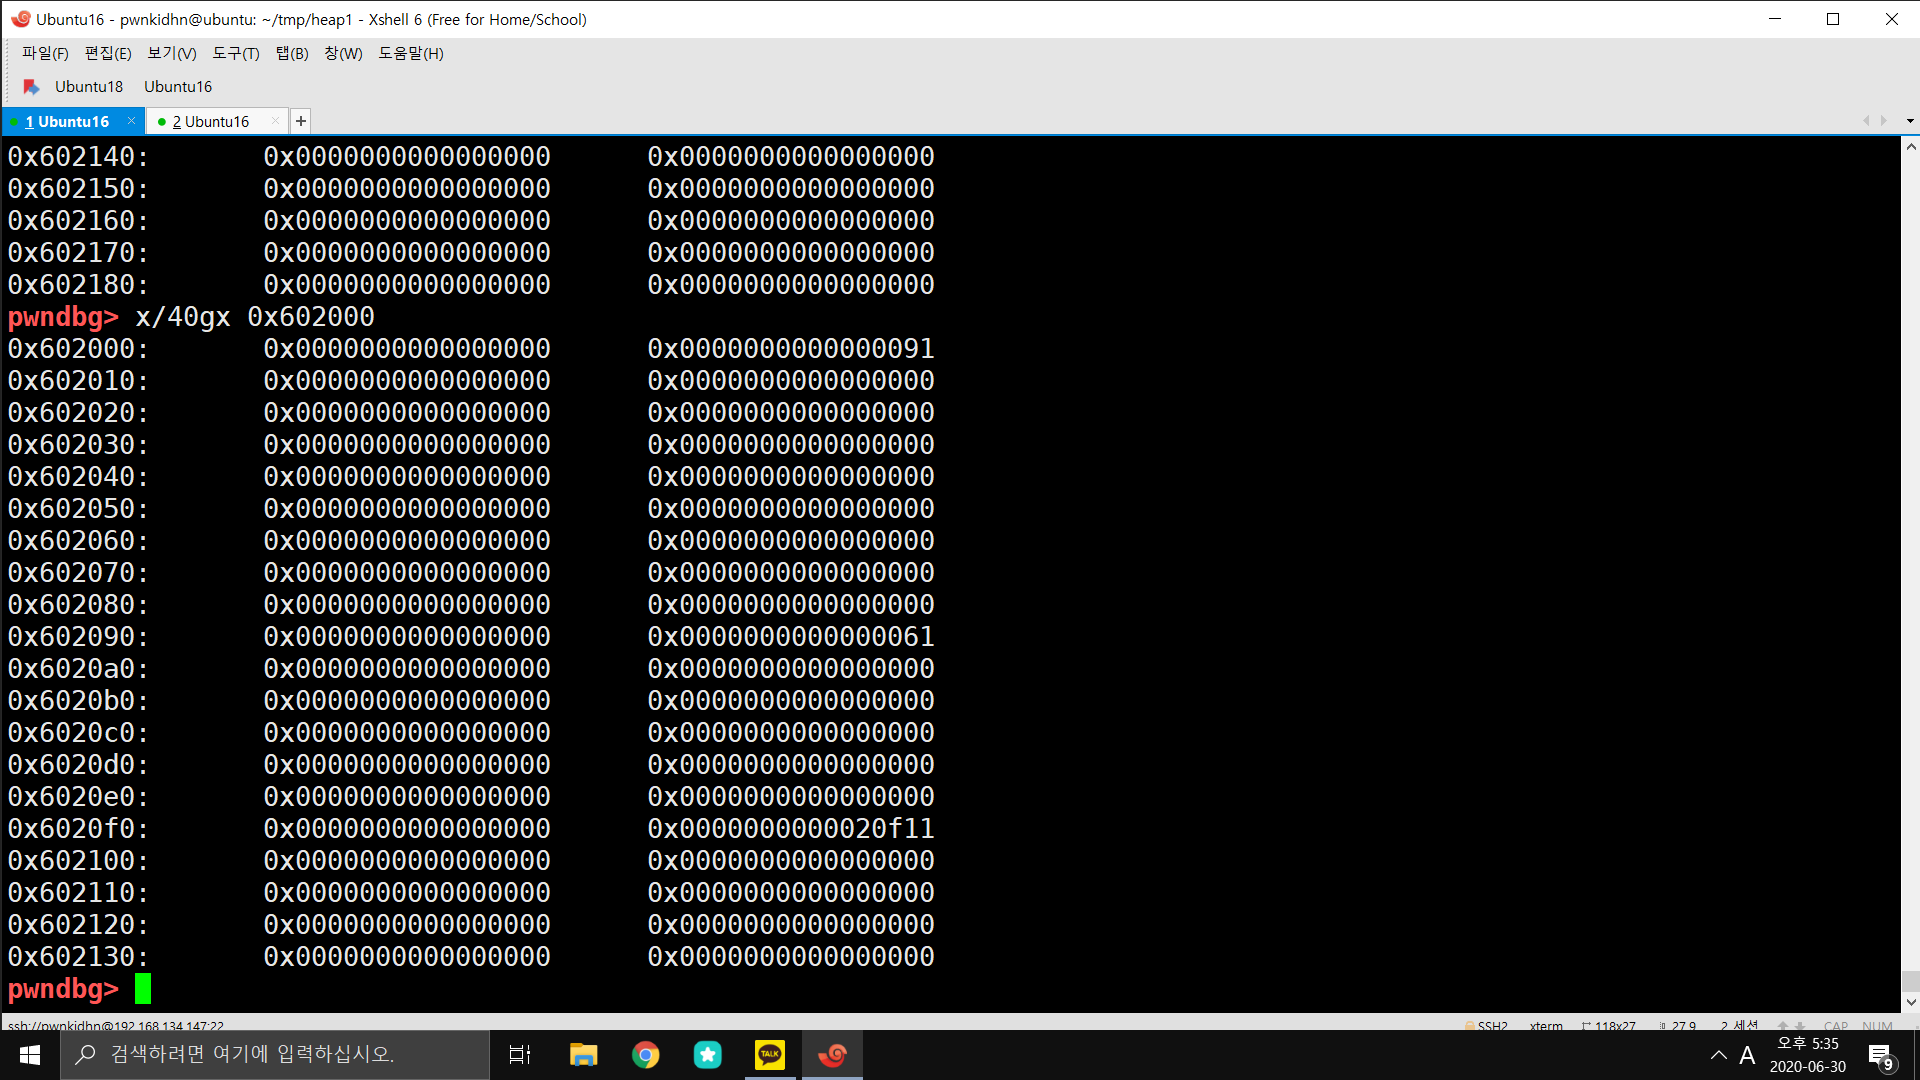Screen dimensions: 1920x1080
Task: Click Xshell icon on taskbar
Action: (x=832, y=1055)
